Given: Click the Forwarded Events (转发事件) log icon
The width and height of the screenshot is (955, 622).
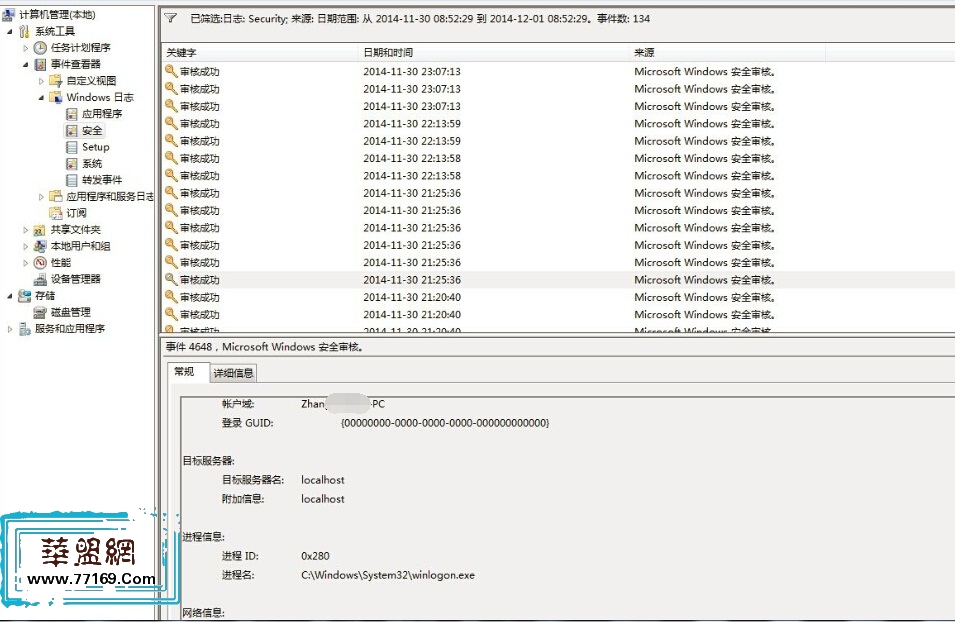Looking at the screenshot, I should pyautogui.click(x=72, y=180).
